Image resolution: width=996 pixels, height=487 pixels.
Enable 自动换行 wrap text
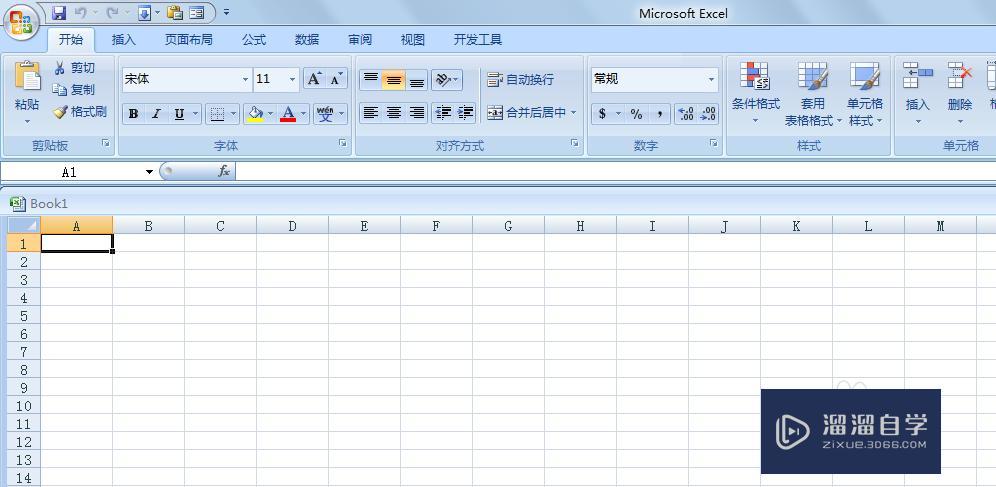[x=521, y=79]
